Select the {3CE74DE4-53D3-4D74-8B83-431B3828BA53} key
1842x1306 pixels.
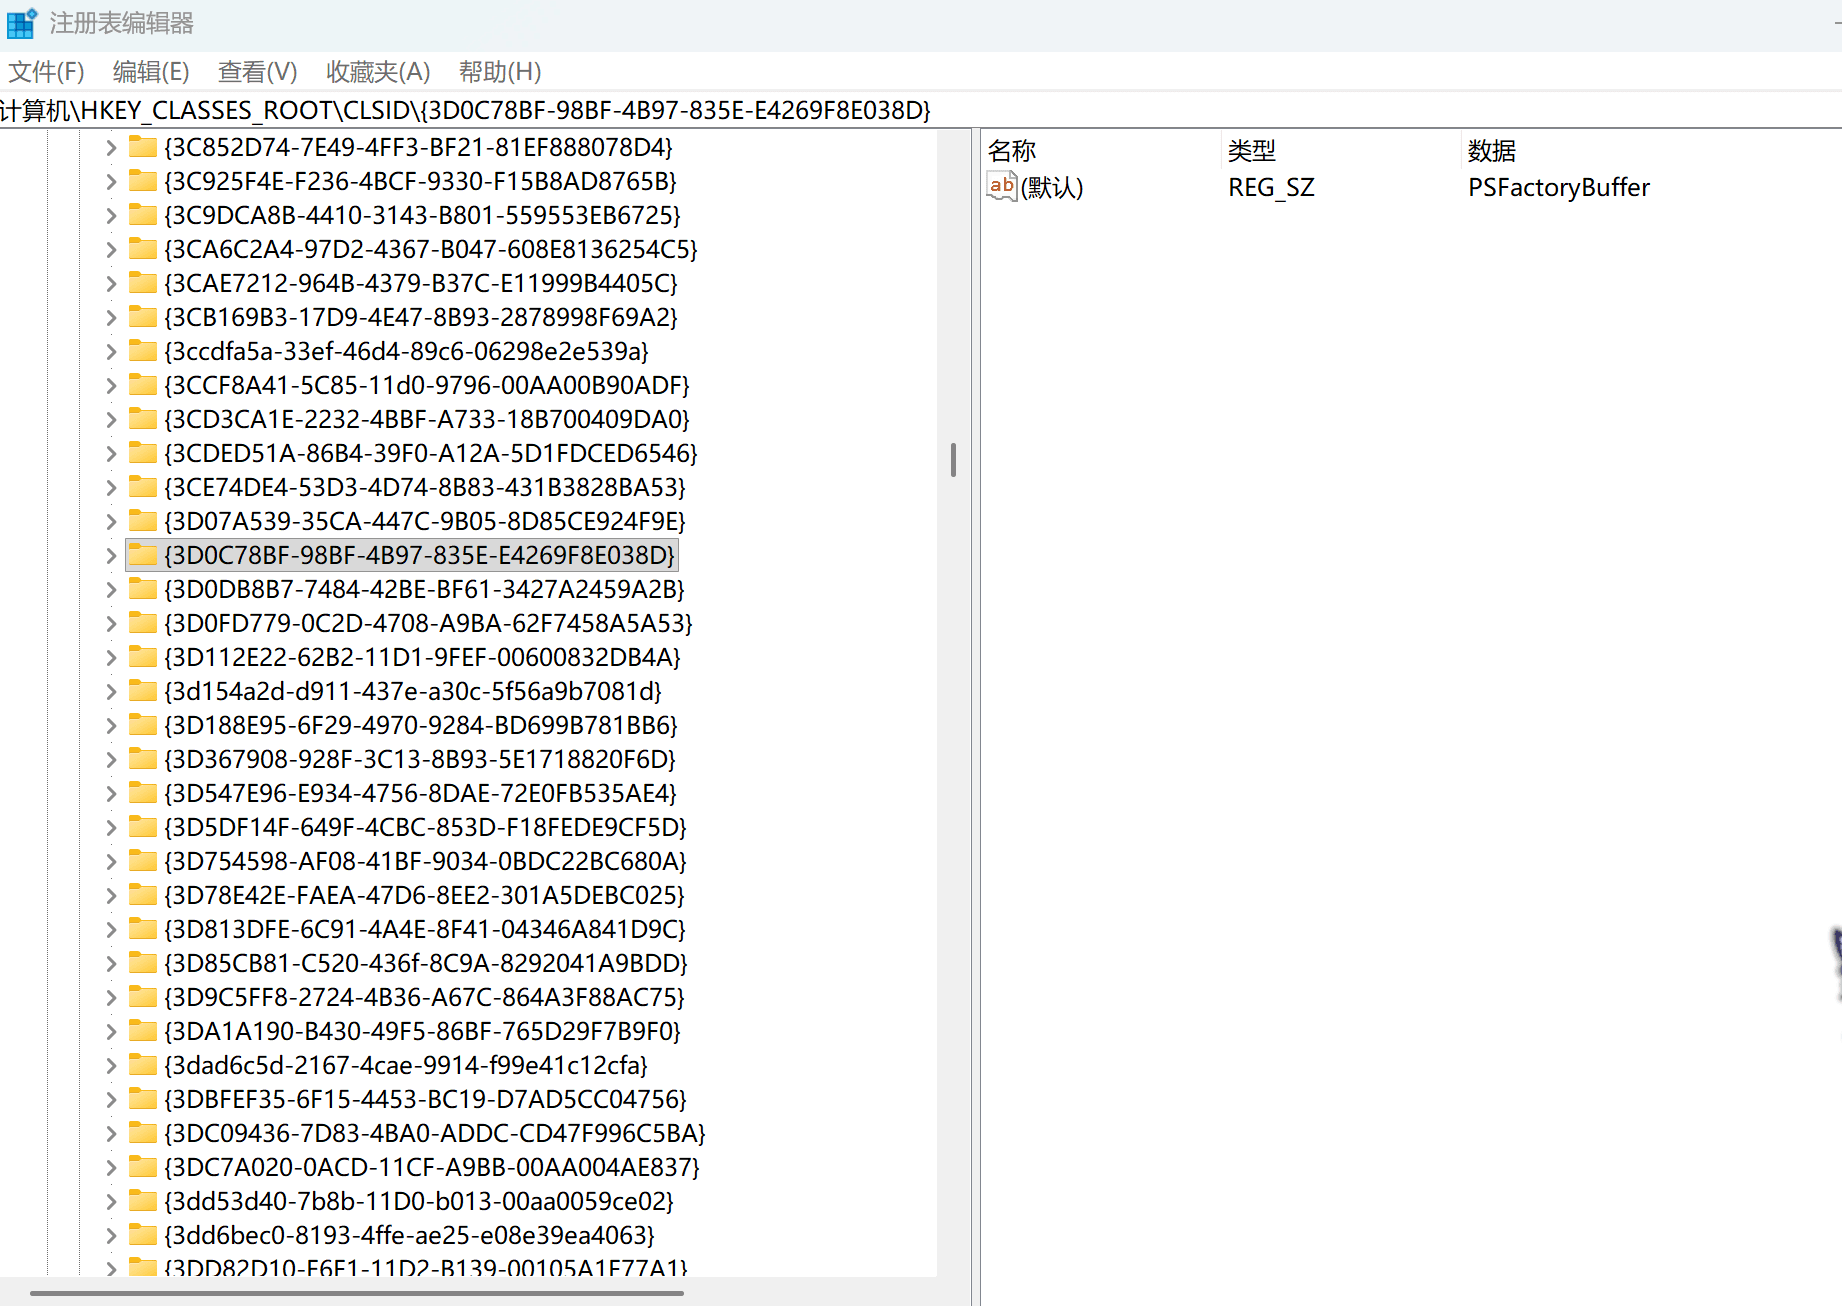coord(424,488)
